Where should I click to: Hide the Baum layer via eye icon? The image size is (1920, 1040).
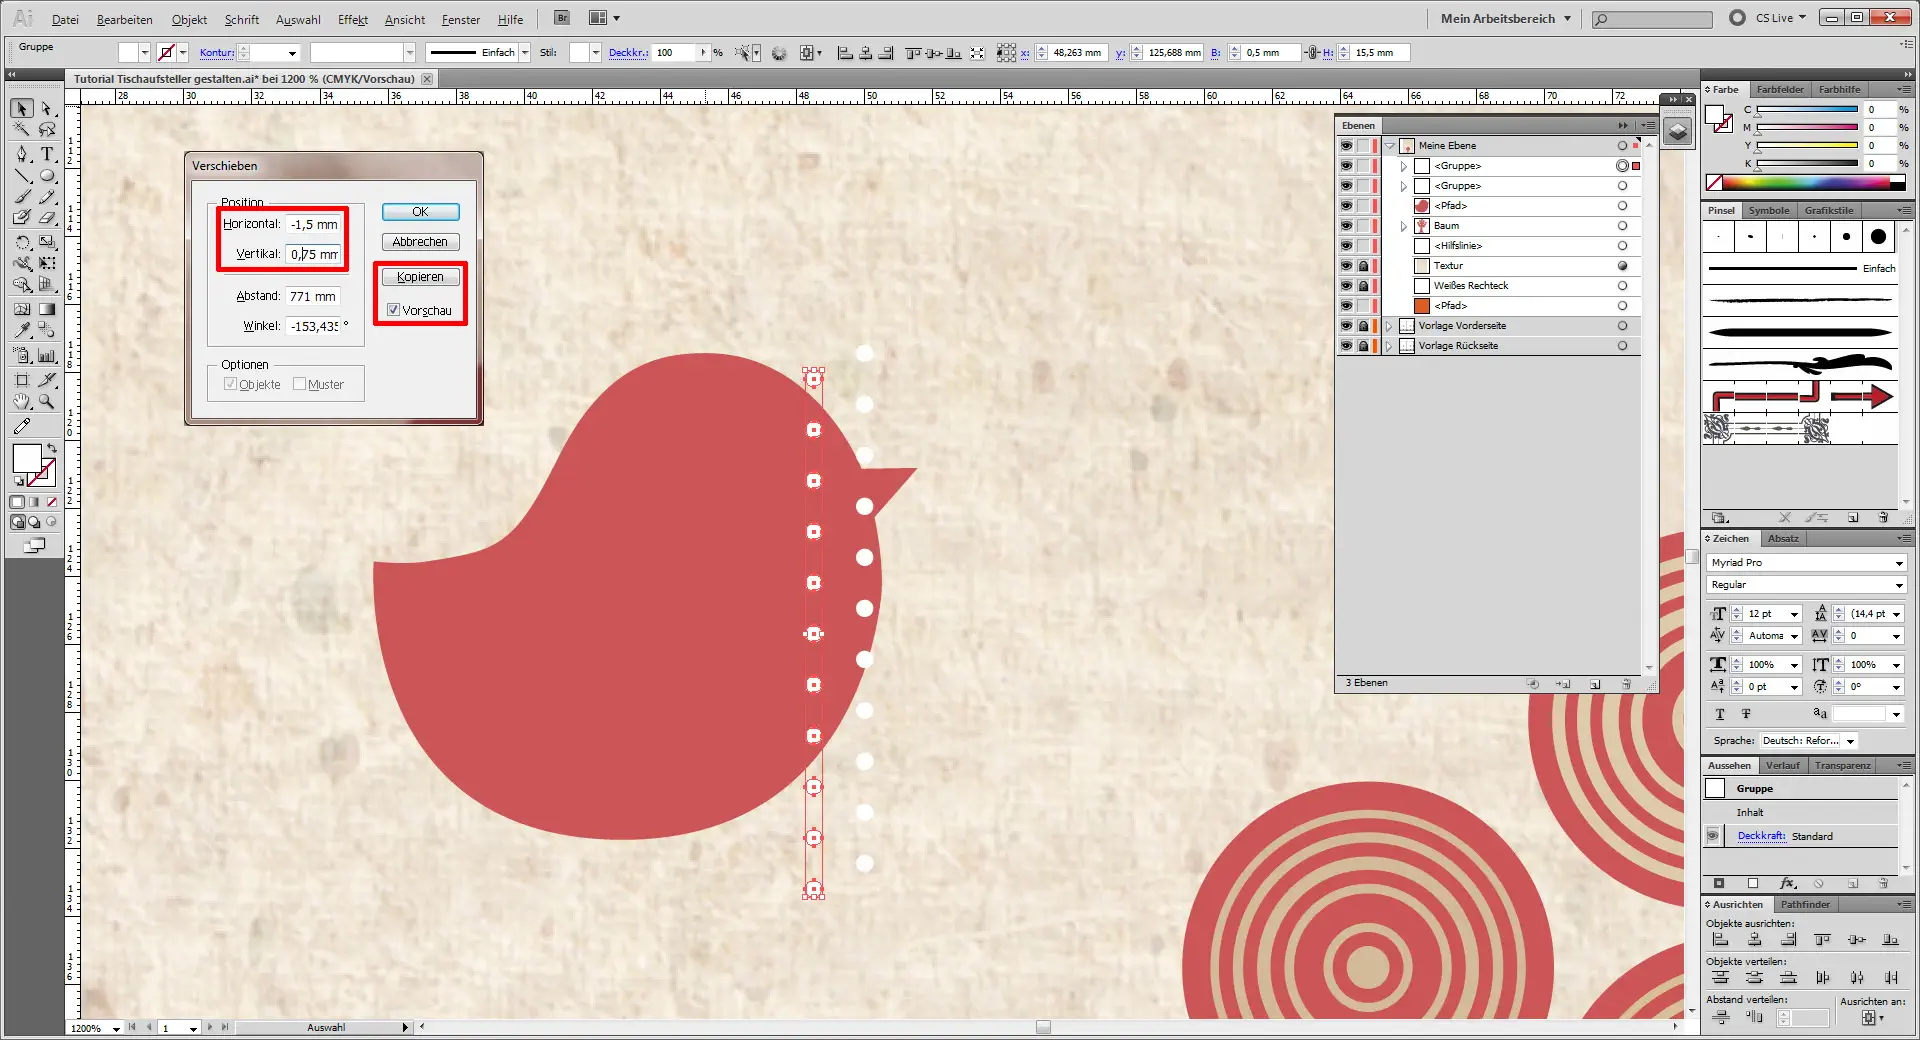pyautogui.click(x=1346, y=226)
